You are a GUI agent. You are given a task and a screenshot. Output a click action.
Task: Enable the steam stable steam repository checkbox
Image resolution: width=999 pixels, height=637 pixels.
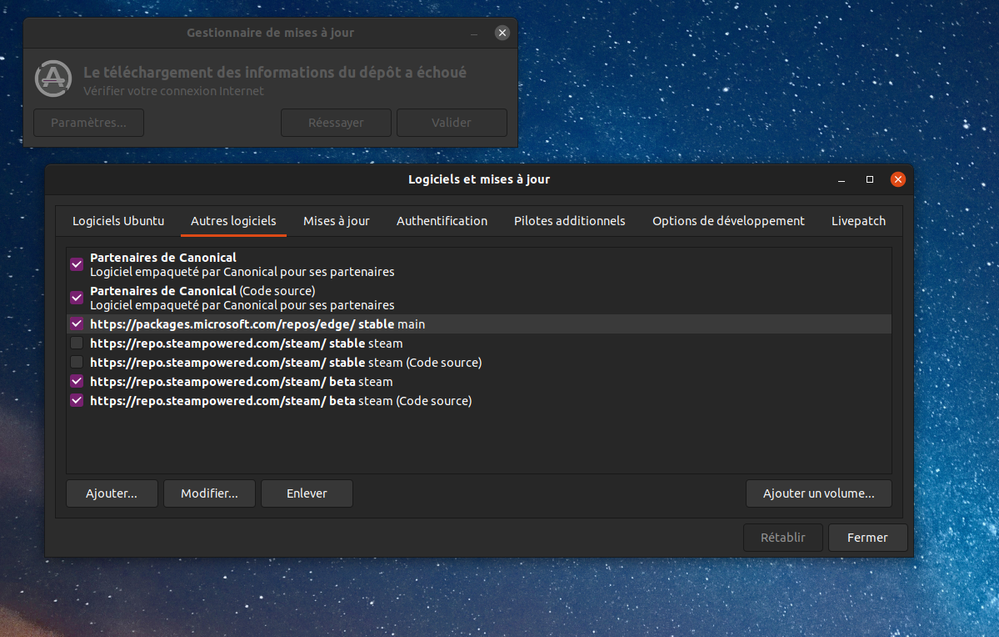tap(76, 343)
